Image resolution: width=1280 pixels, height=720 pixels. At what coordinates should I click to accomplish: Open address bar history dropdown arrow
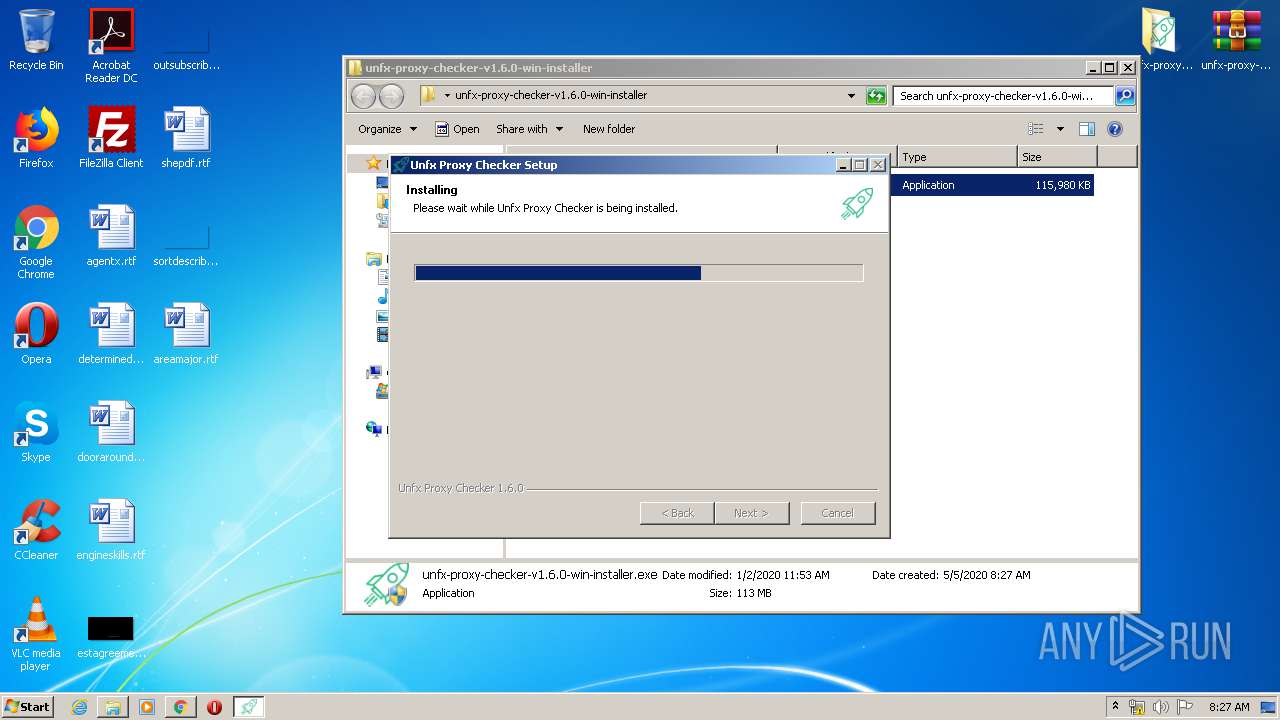(x=851, y=96)
